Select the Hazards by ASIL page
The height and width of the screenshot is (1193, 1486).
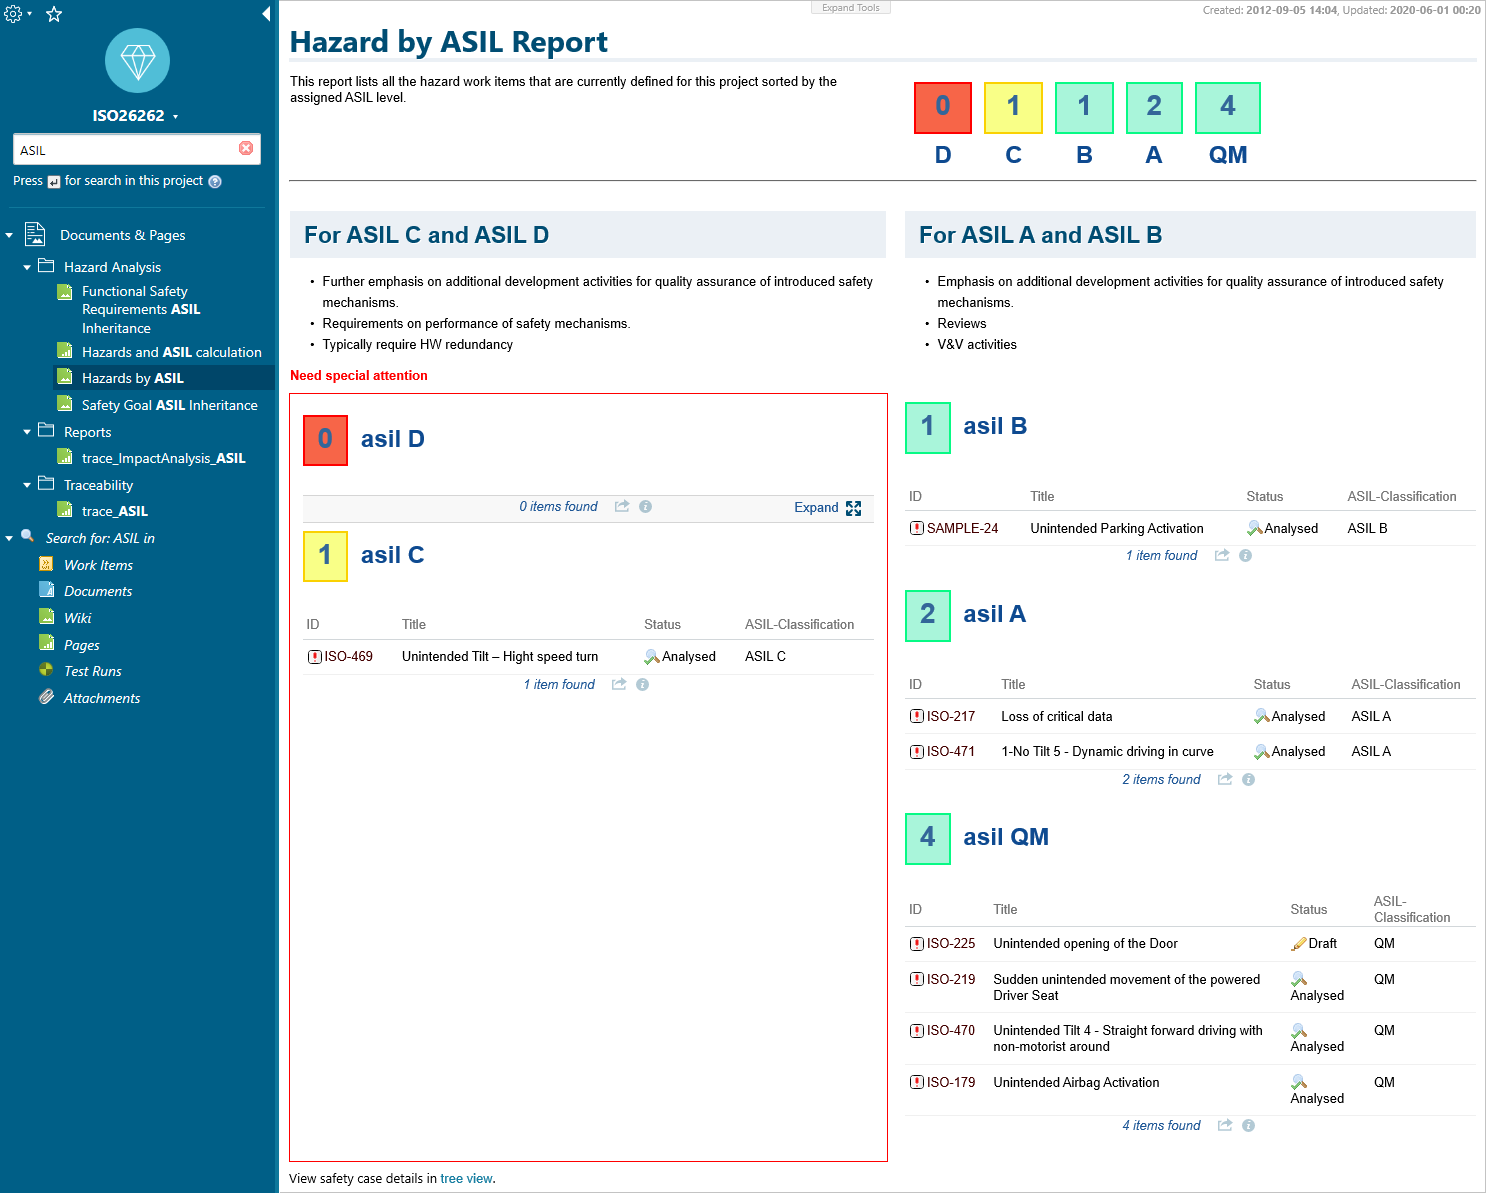tap(133, 378)
